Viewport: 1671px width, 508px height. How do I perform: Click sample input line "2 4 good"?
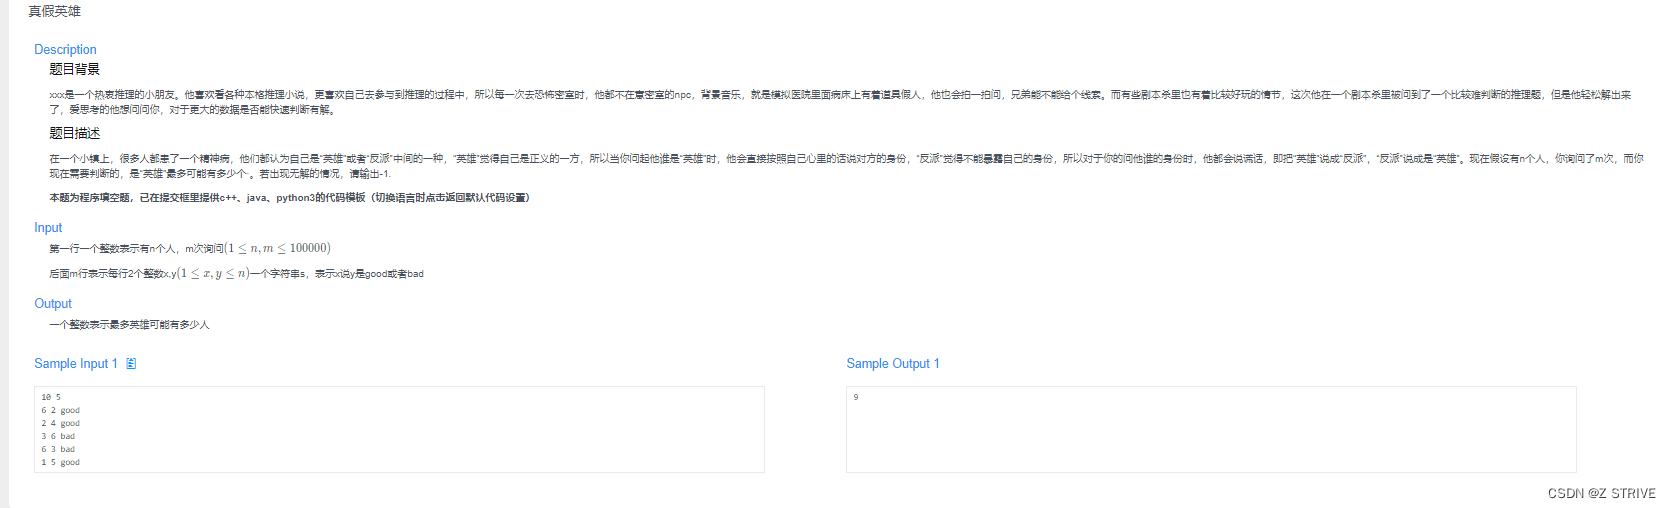pyautogui.click(x=60, y=423)
